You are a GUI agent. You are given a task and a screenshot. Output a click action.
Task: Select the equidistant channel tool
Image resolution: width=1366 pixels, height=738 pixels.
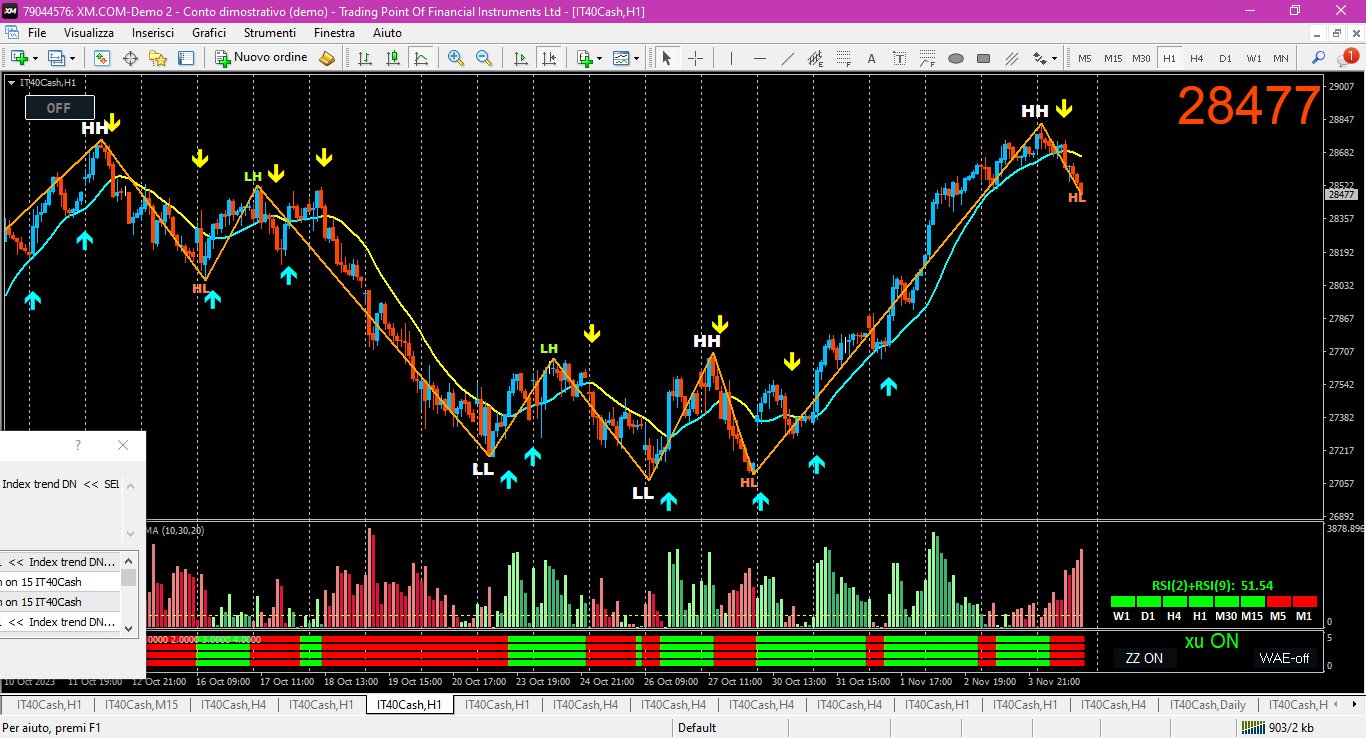point(815,58)
